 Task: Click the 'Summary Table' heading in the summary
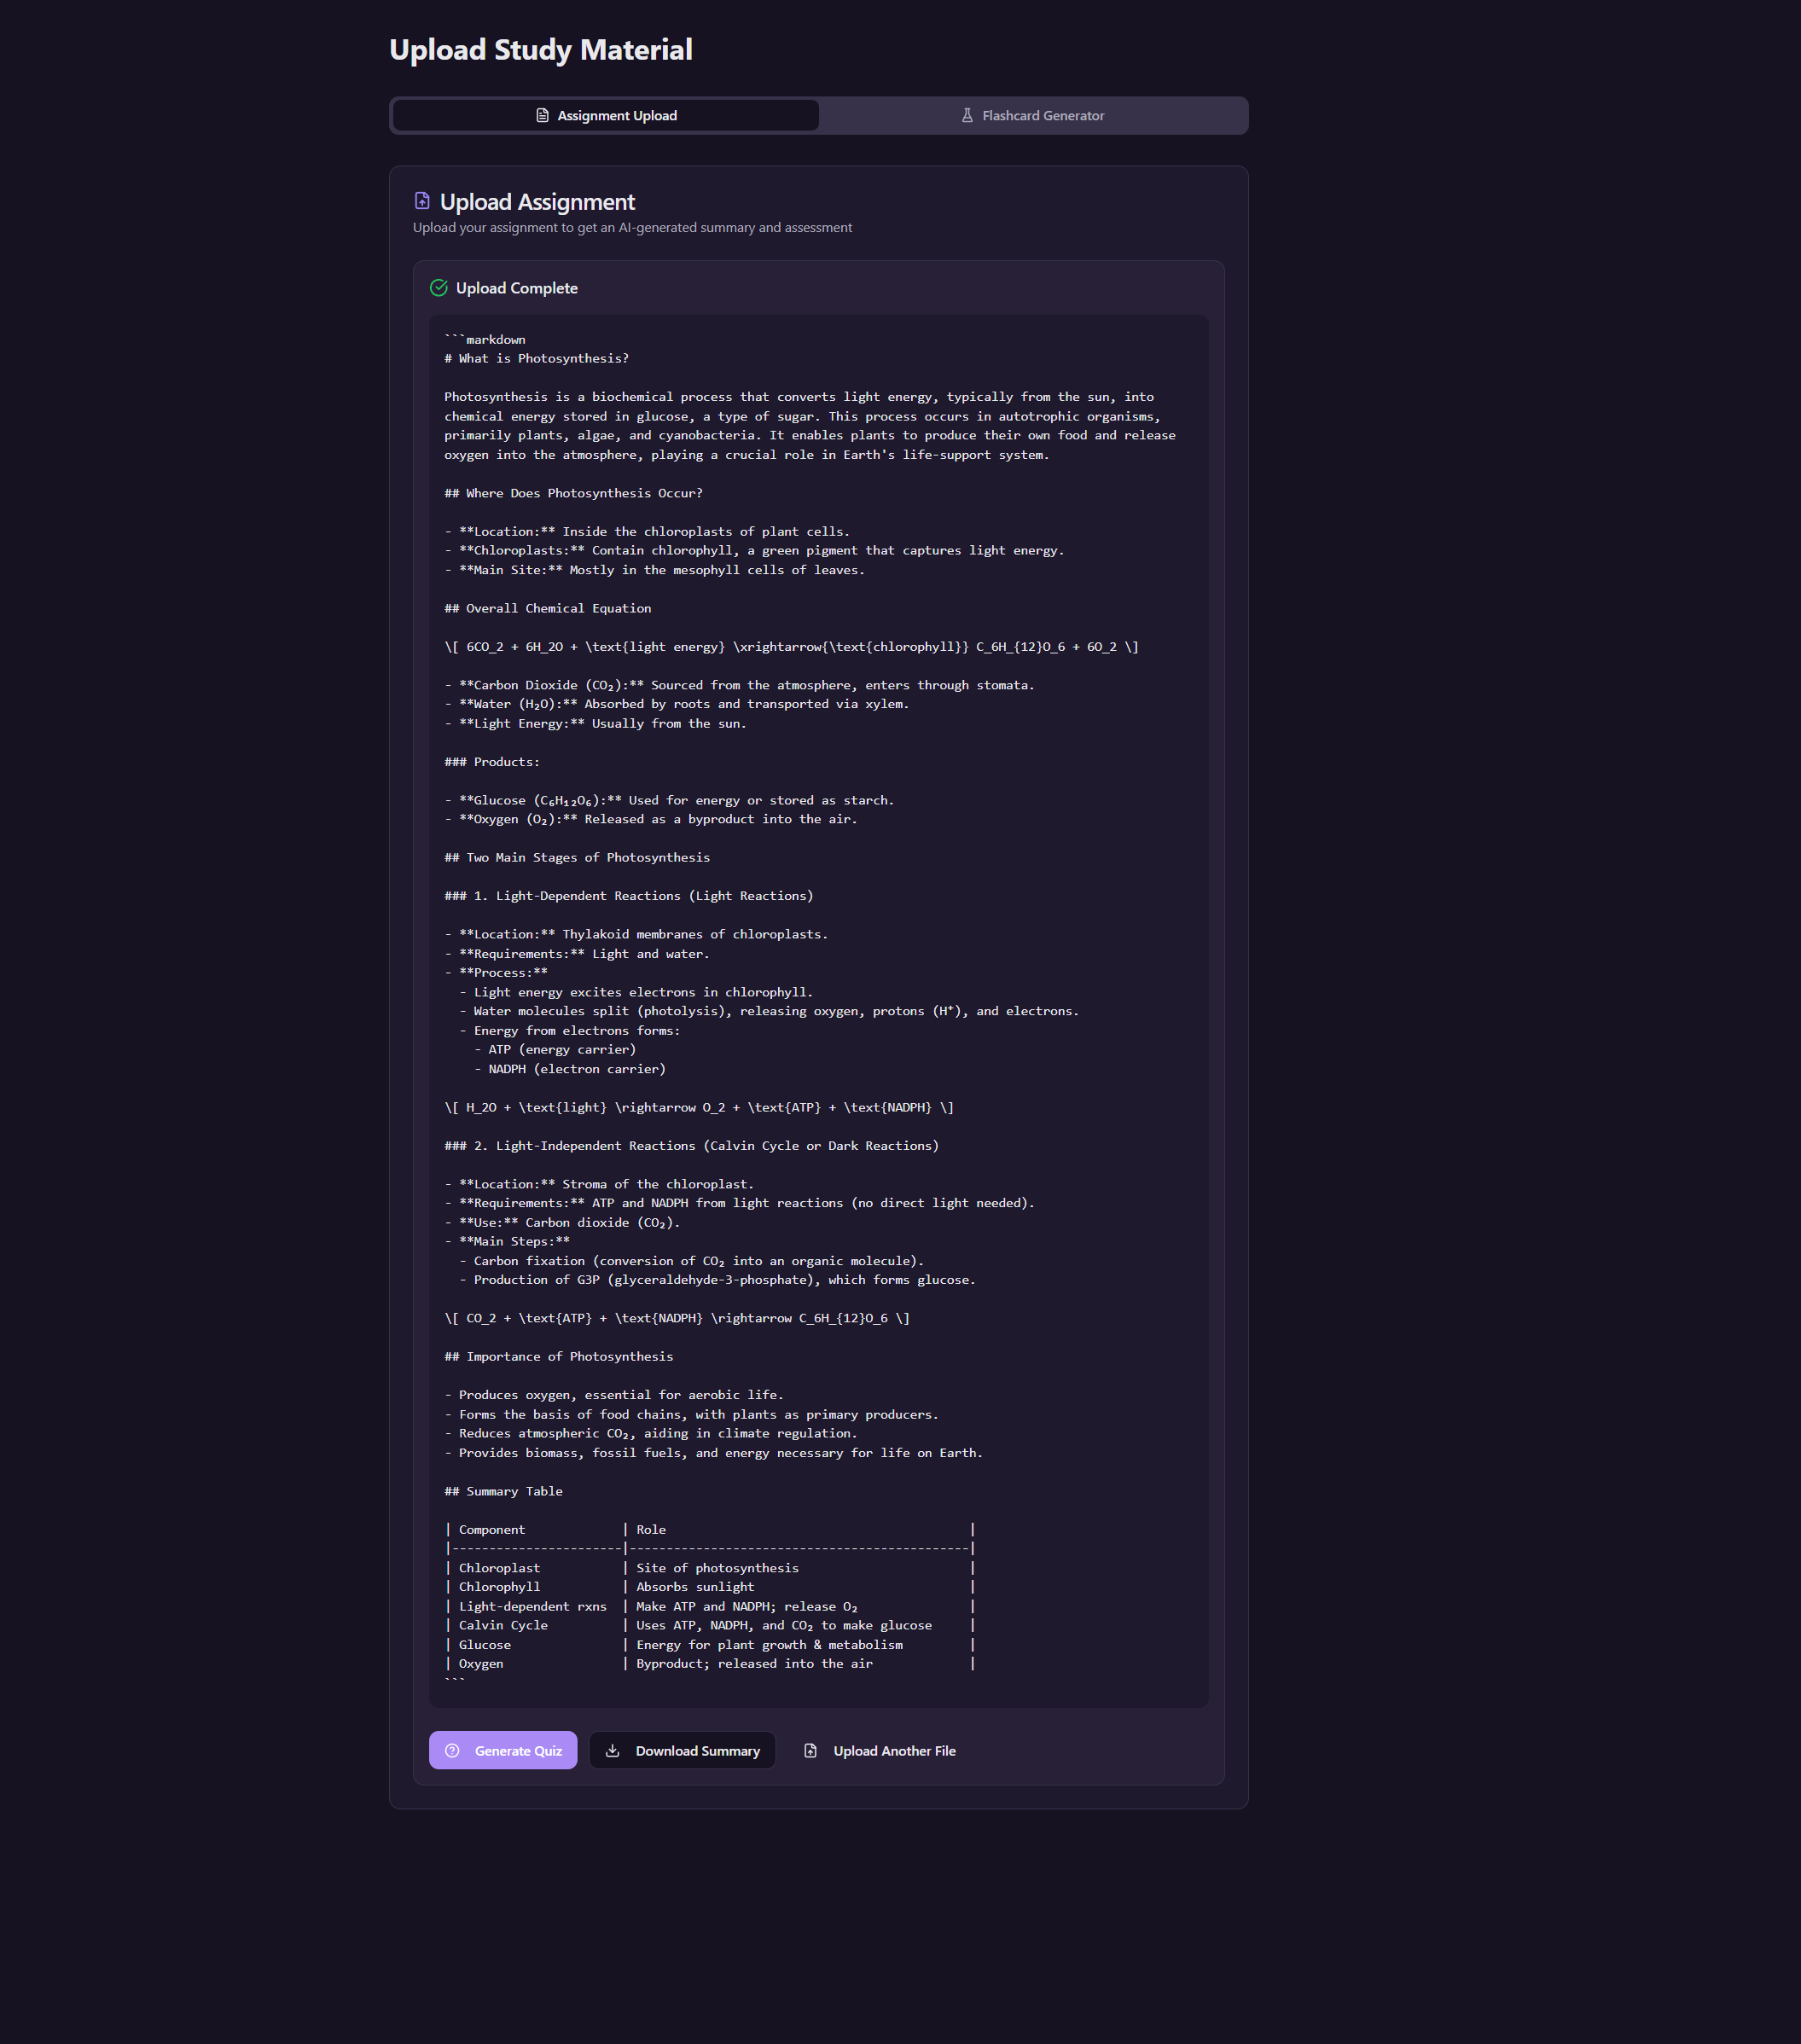[504, 1491]
